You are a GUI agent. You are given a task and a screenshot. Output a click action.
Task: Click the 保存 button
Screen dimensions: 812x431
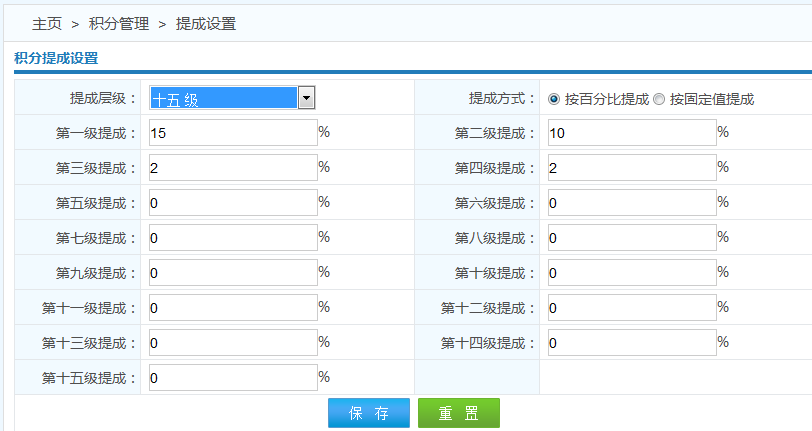[368, 413]
